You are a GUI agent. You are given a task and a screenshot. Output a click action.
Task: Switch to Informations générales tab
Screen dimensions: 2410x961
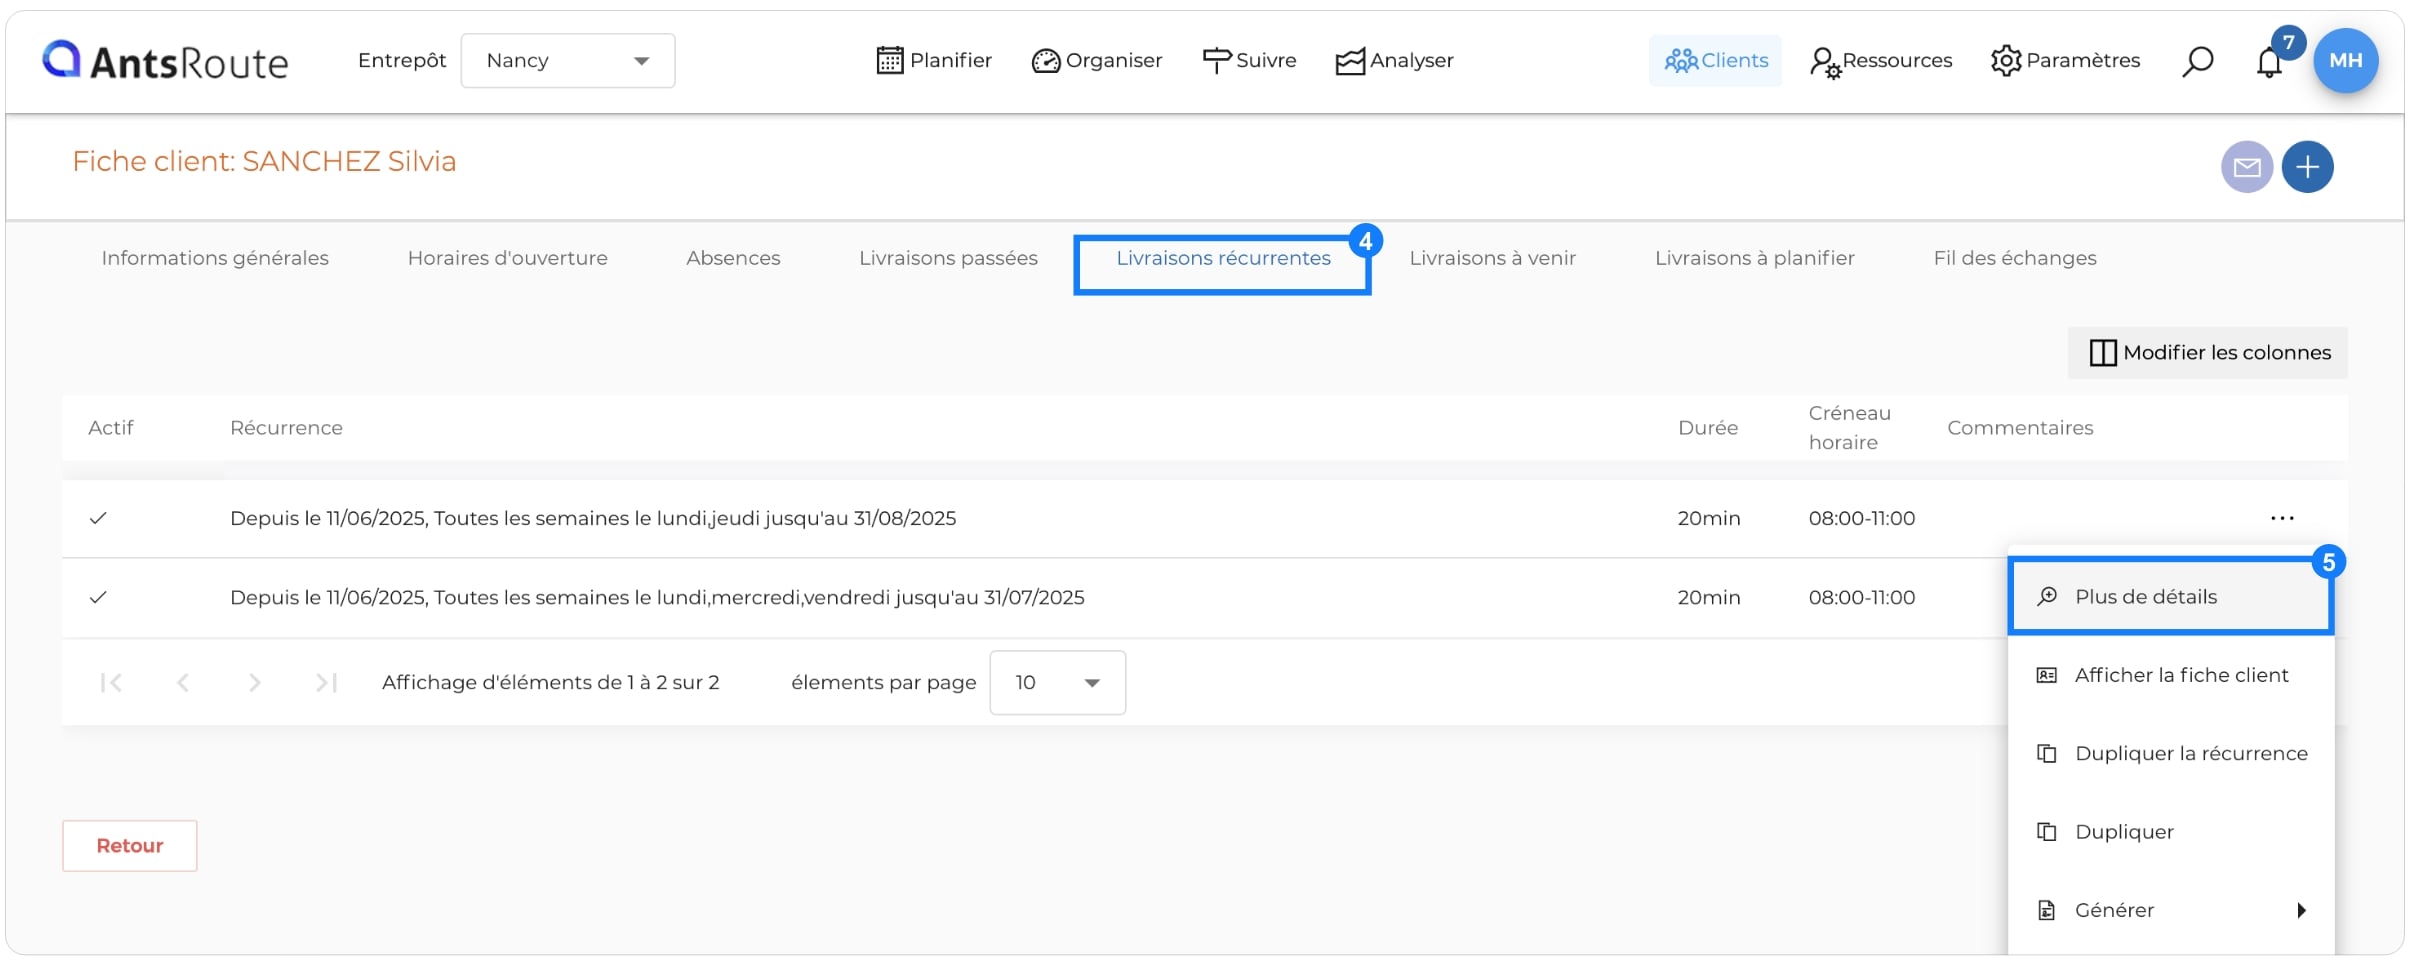click(x=215, y=258)
